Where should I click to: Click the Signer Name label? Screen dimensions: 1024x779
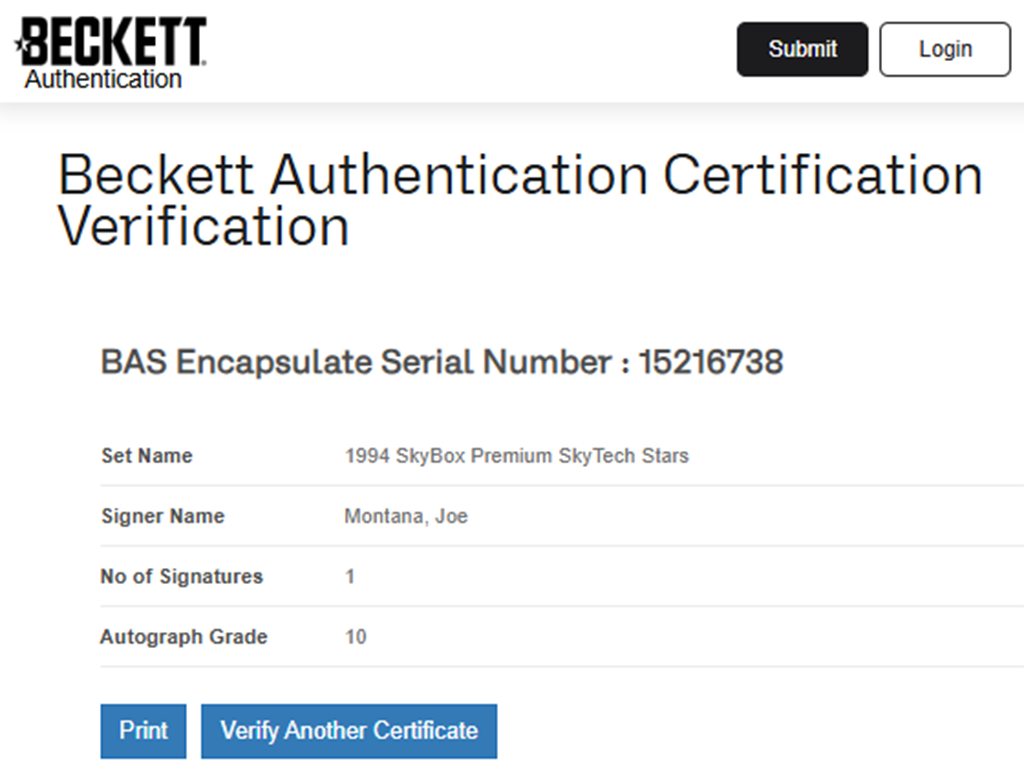163,516
